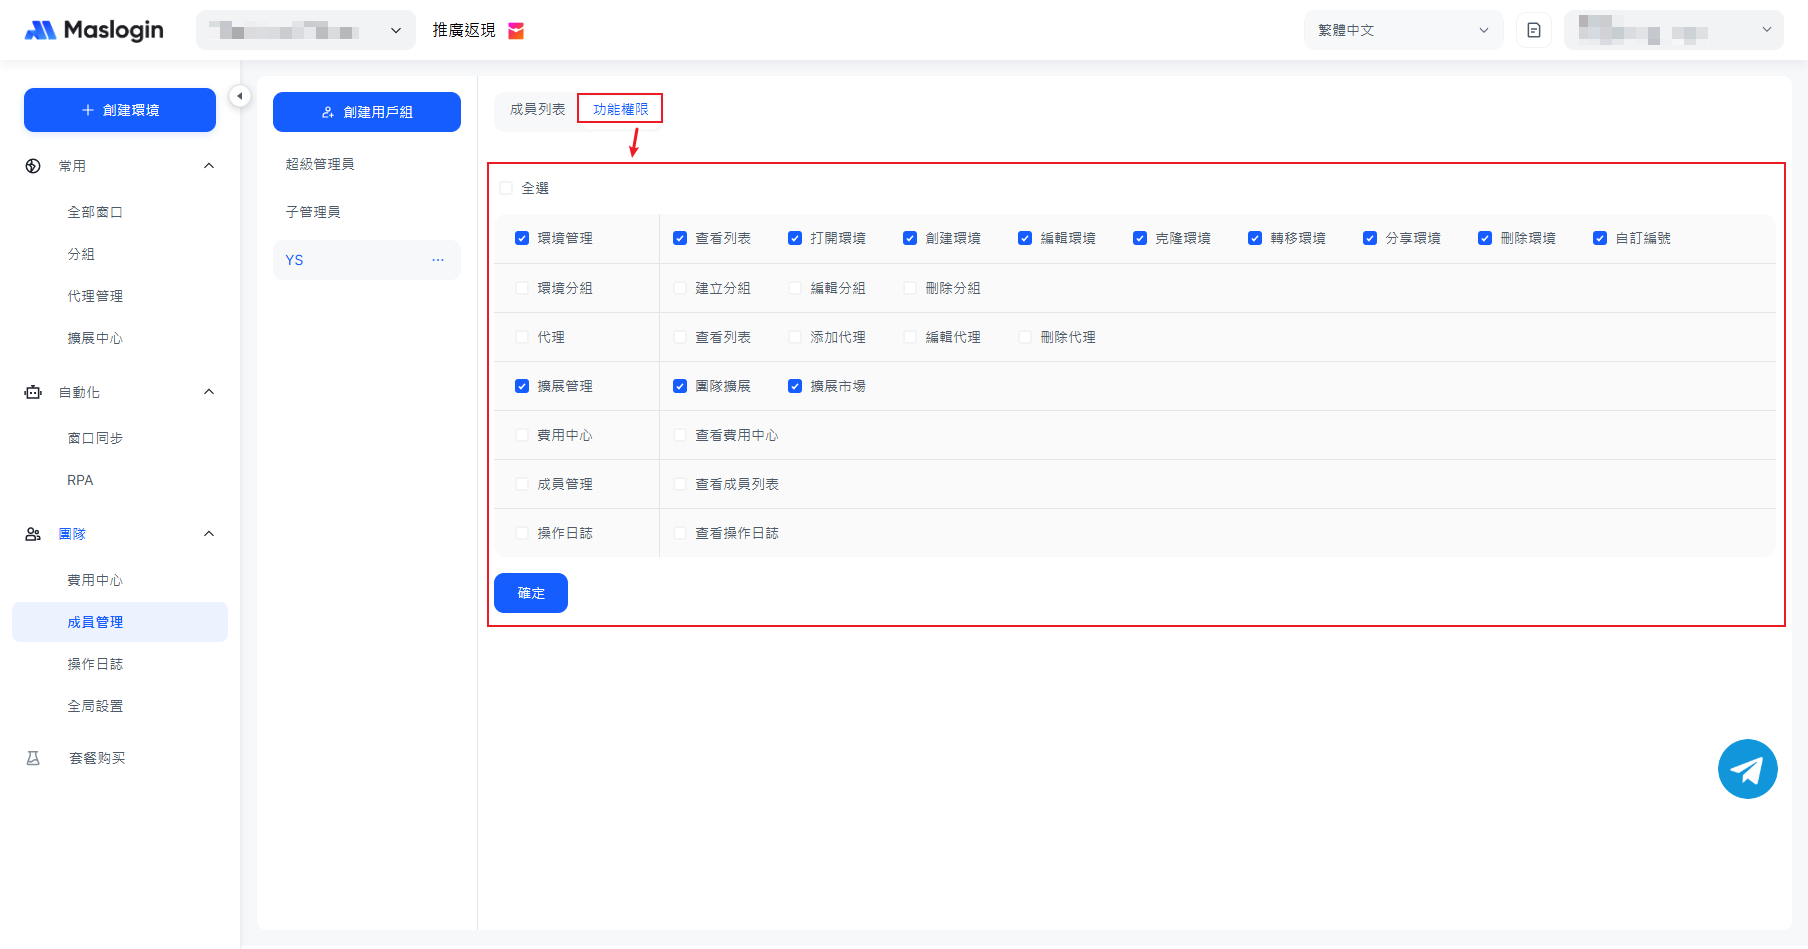Viewport: 1808px width, 949px height.
Task: Open 代理管理 in the sidebar
Action: [x=95, y=296]
